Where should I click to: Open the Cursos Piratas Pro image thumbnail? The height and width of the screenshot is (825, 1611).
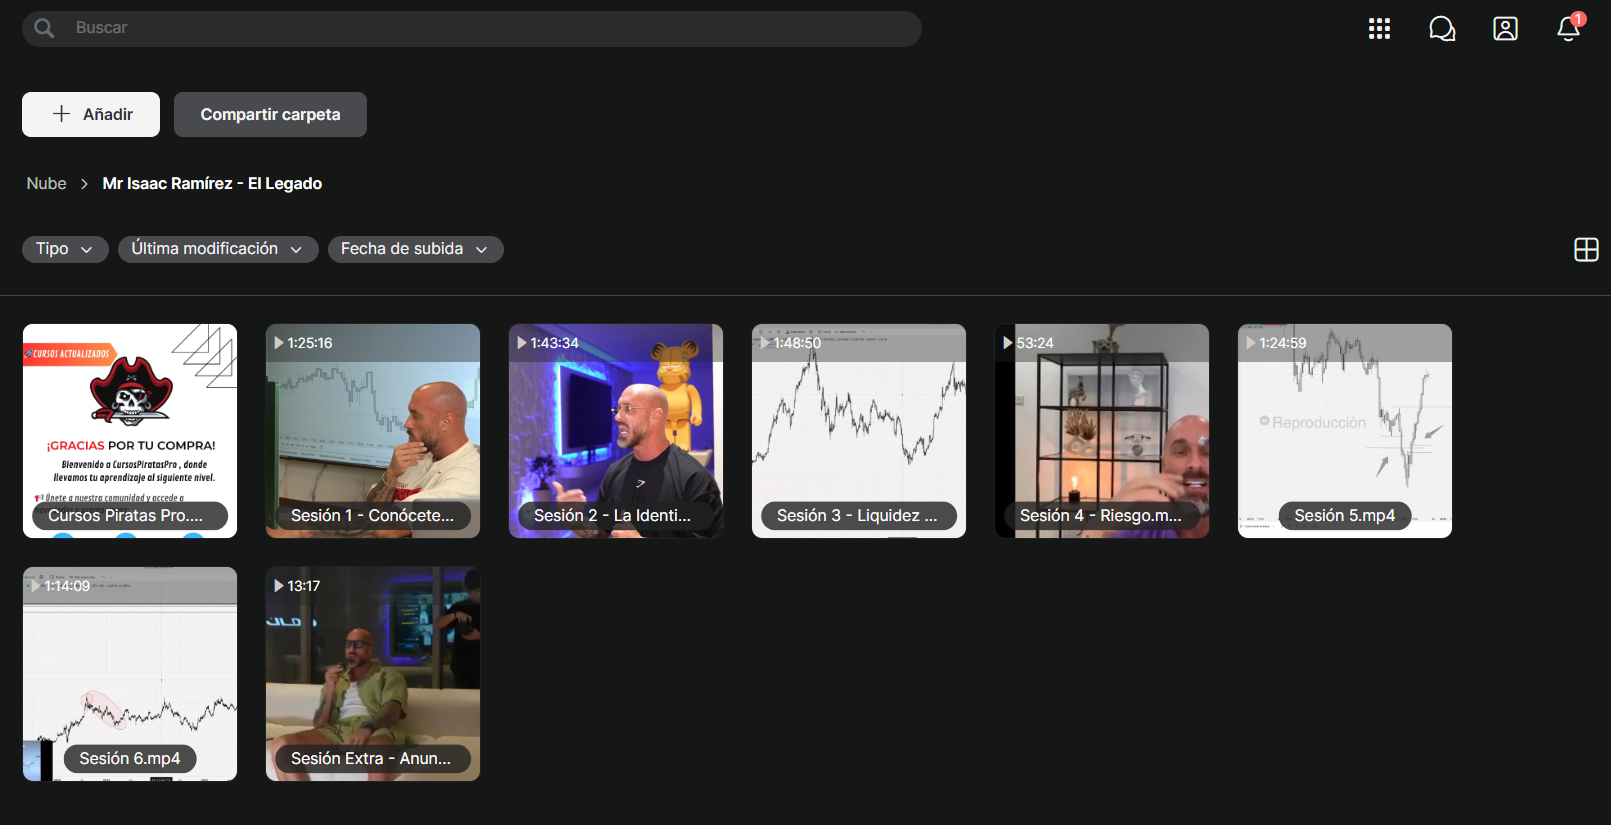[x=130, y=431]
